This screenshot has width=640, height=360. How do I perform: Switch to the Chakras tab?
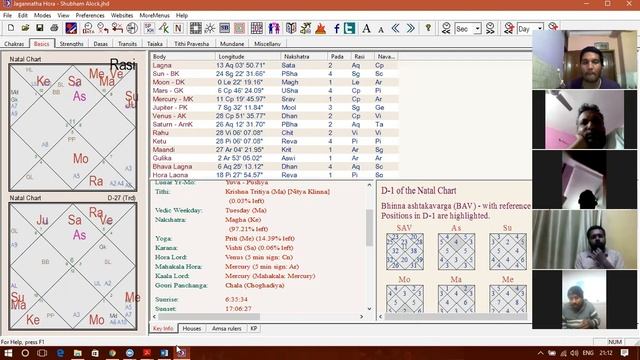point(14,44)
